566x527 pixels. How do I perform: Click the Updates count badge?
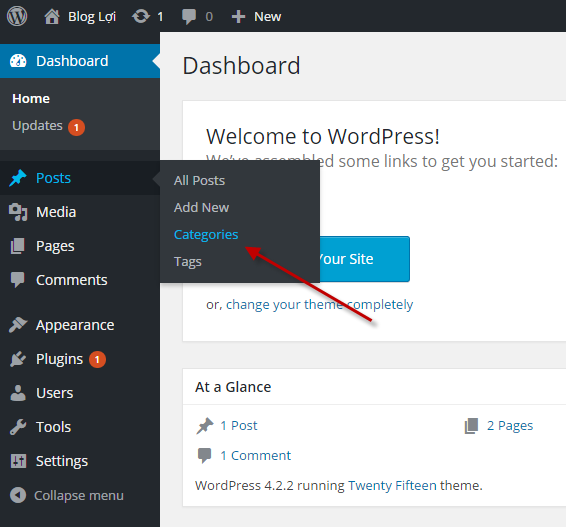77,127
